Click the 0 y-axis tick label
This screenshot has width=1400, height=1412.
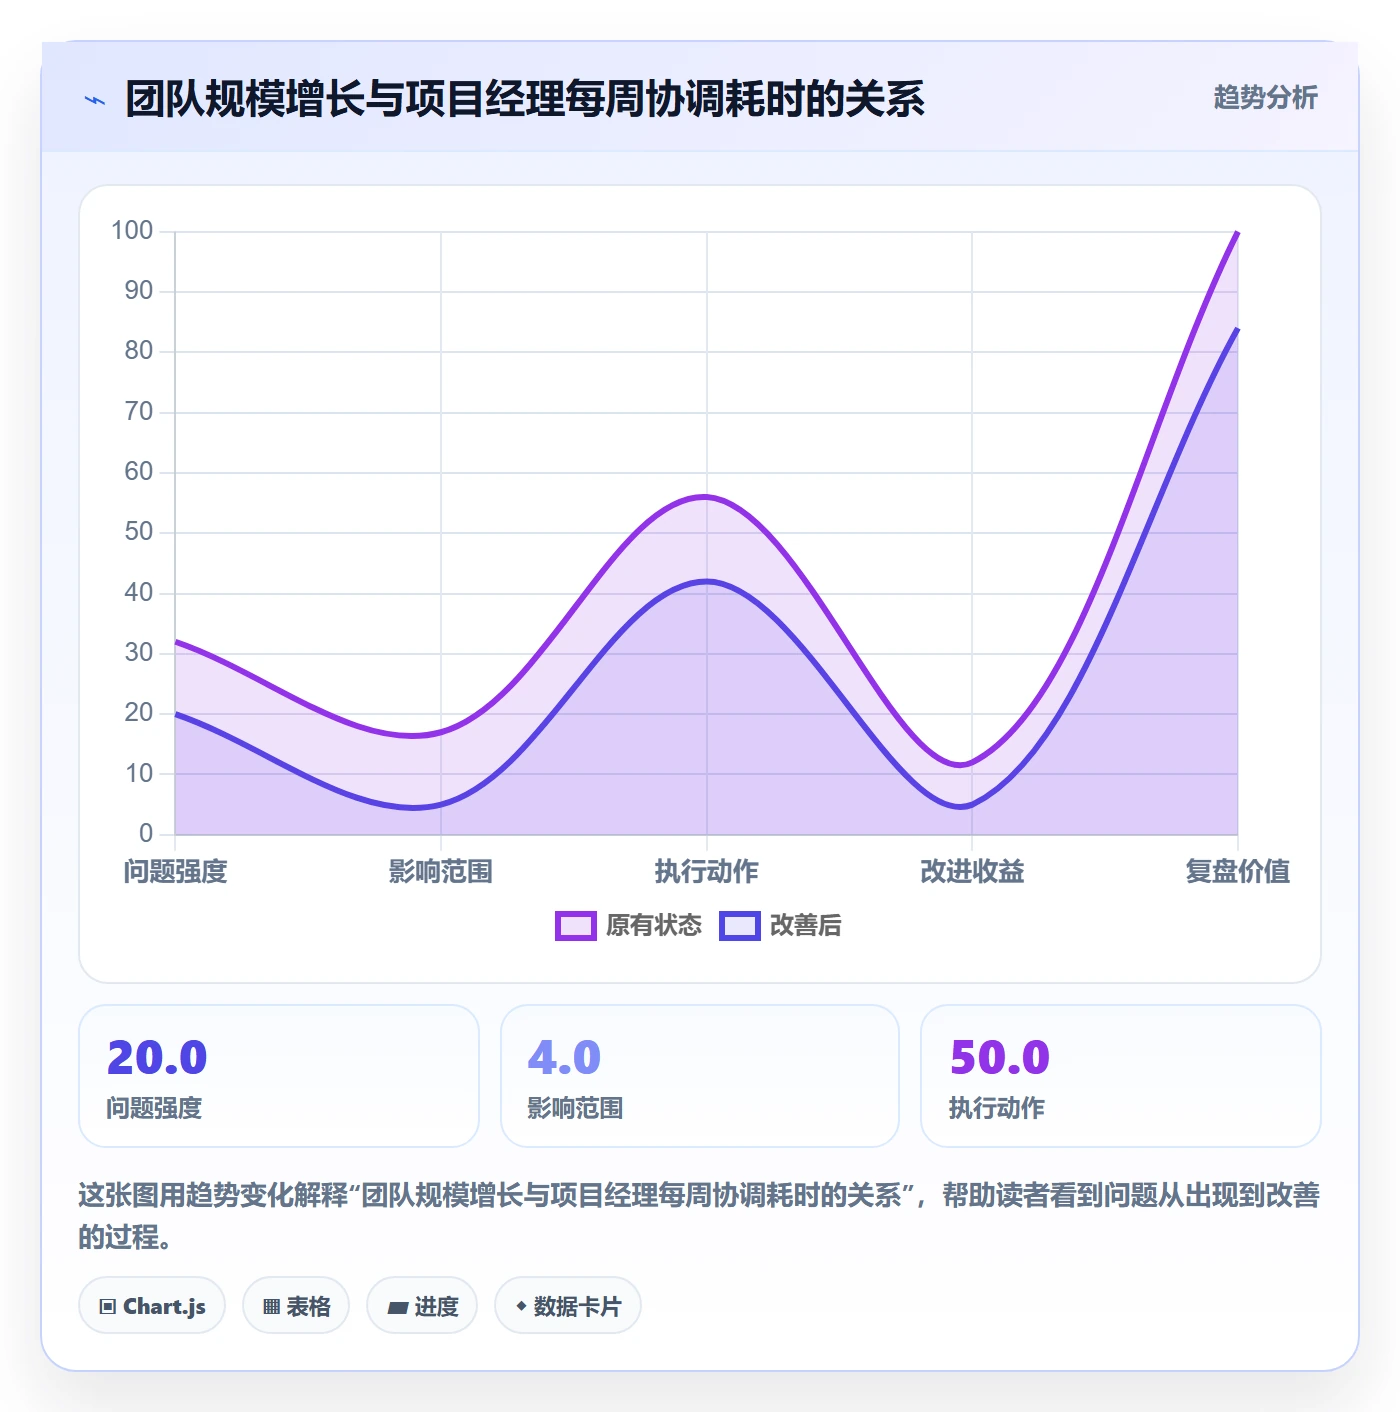(146, 833)
